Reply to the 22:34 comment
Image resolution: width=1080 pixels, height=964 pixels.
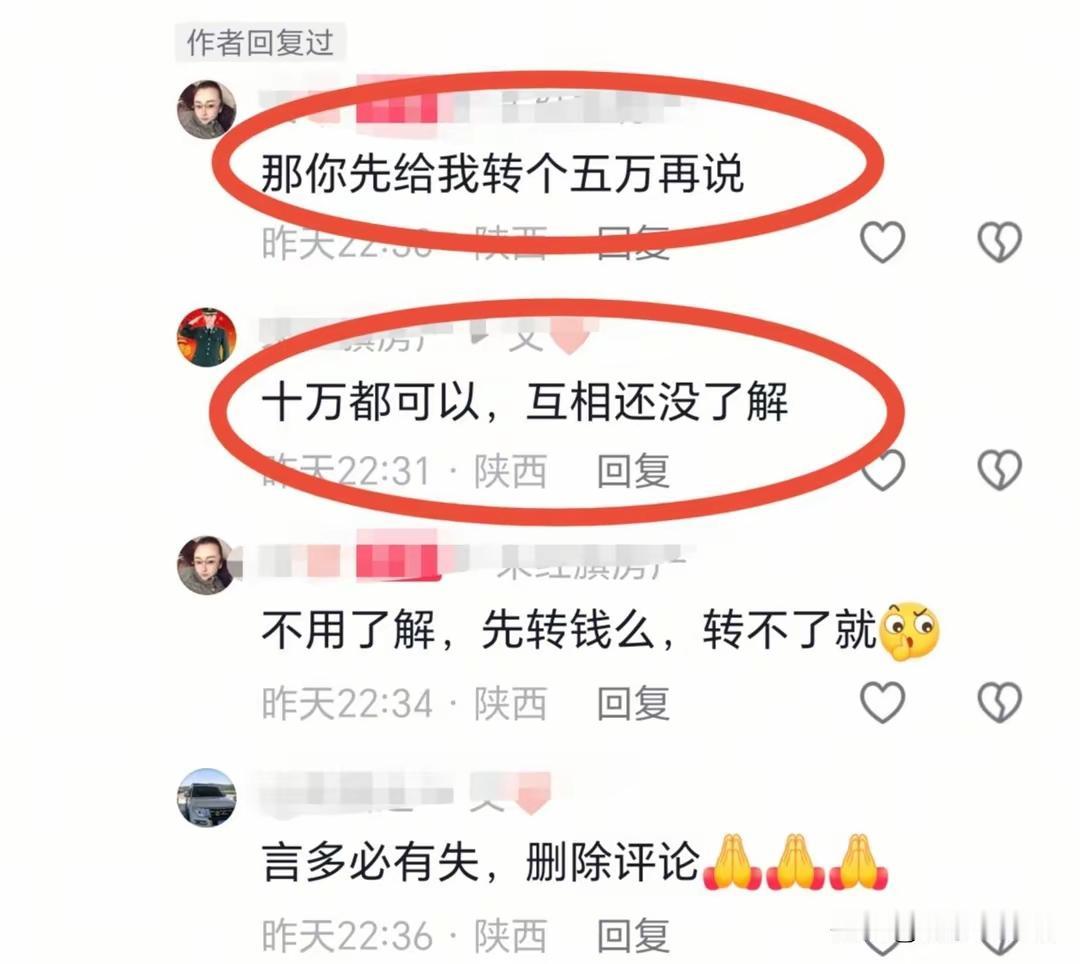(x=633, y=704)
